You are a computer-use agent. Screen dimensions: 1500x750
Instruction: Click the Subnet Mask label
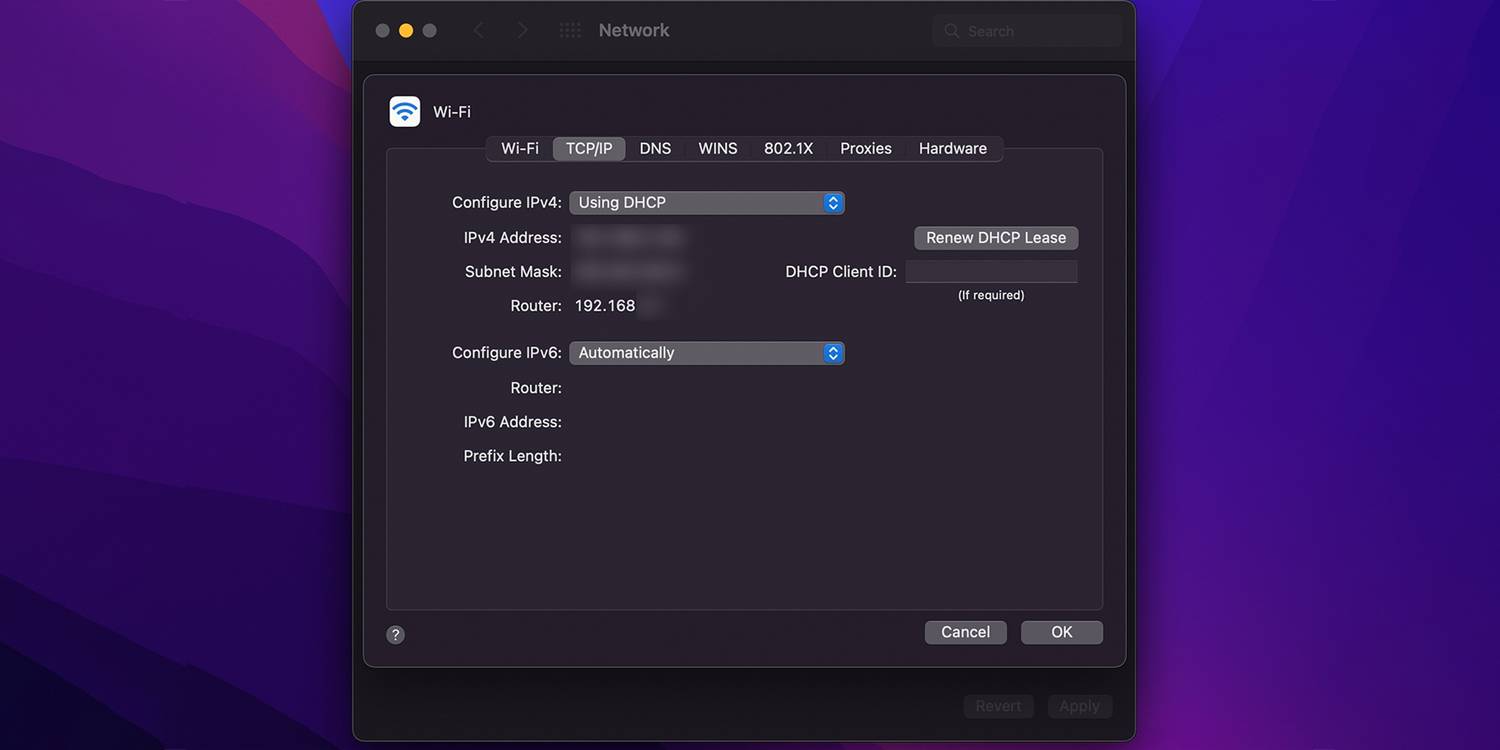513,272
